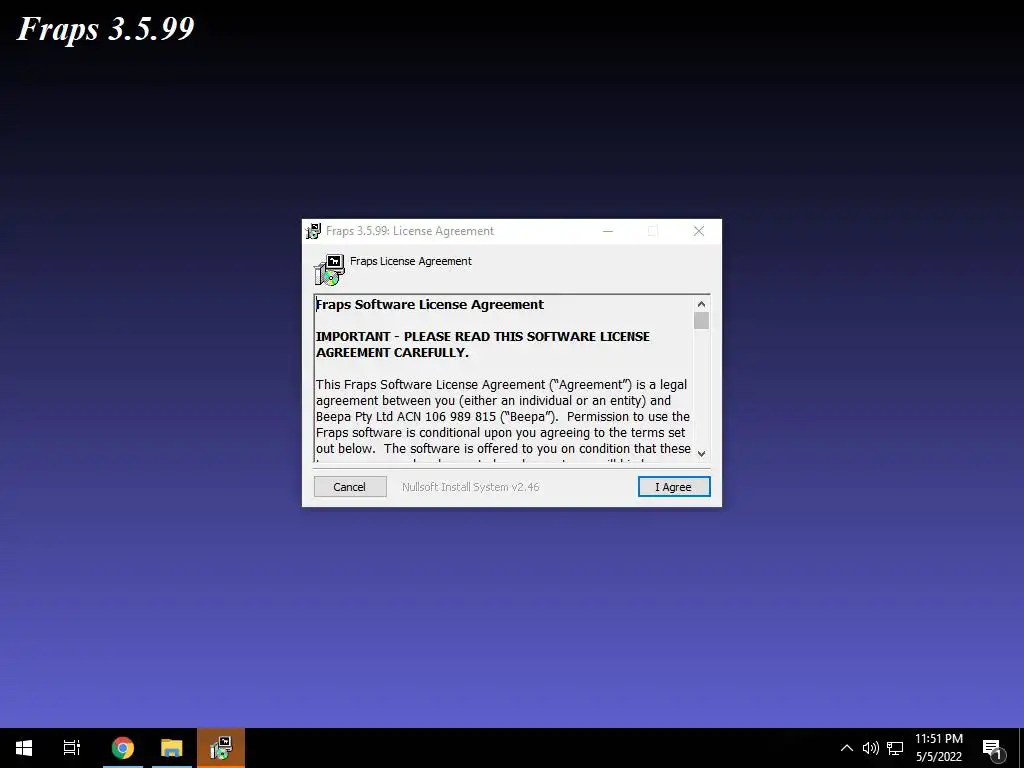Select the Fraps installer taskbar icon
This screenshot has width=1024, height=768.
point(221,748)
